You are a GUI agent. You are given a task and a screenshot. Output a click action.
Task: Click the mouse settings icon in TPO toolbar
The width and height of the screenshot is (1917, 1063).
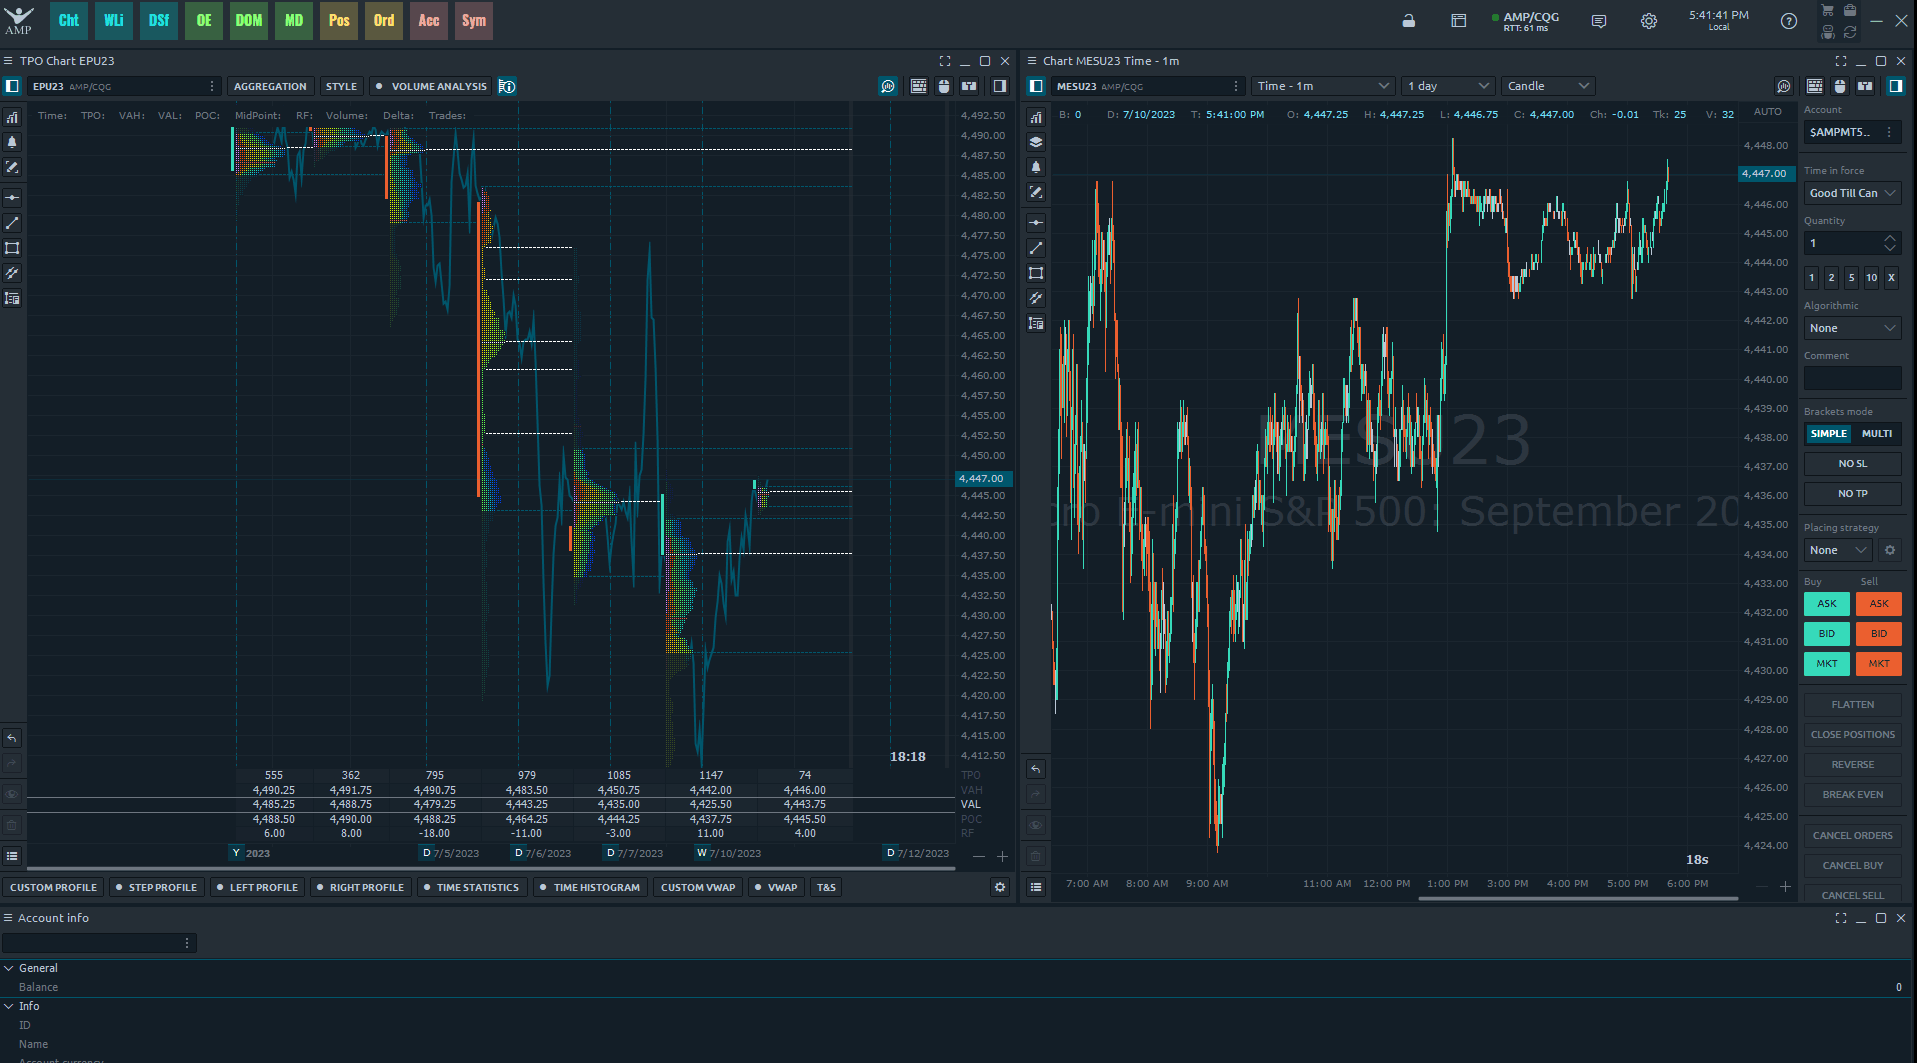(944, 86)
